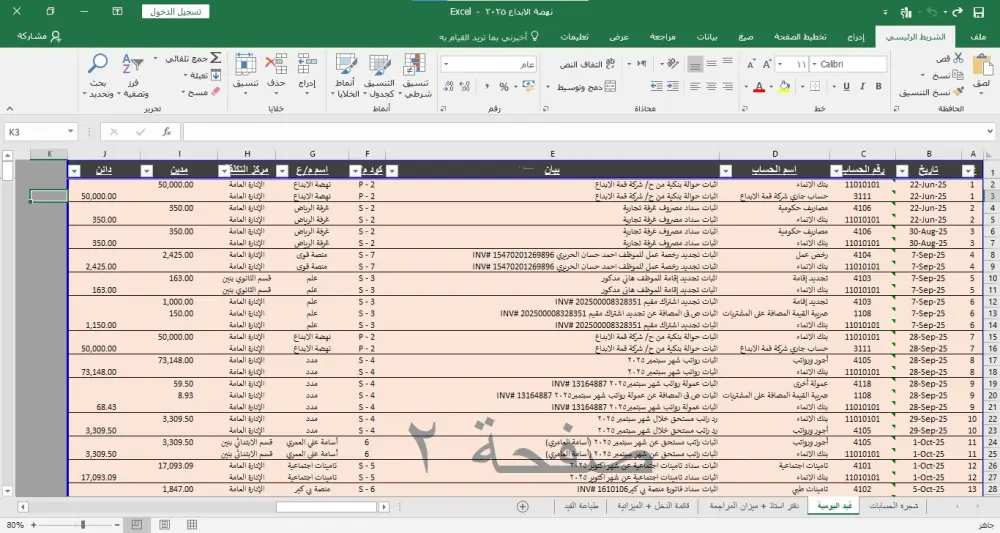
Task: Click the Name Box showing K3
Action: point(41,131)
